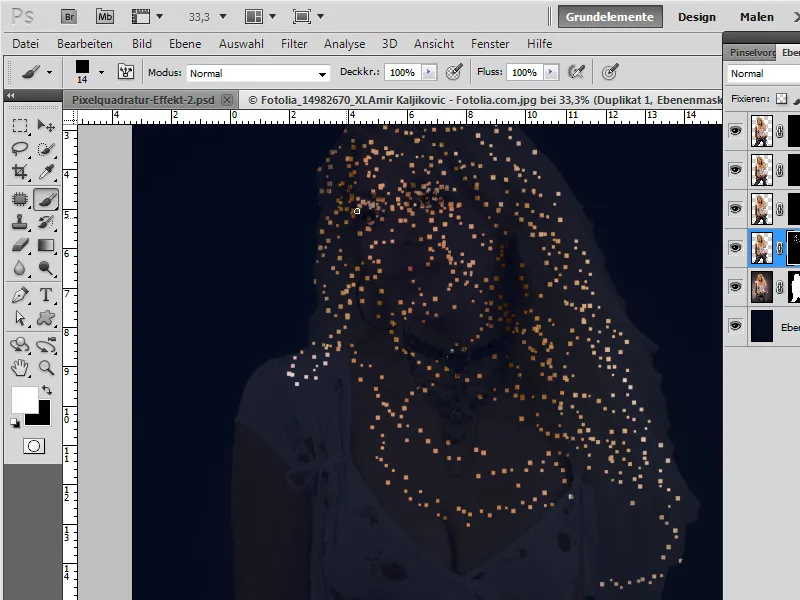800x600 pixels.
Task: Open the Datei menu
Action: pos(26,44)
